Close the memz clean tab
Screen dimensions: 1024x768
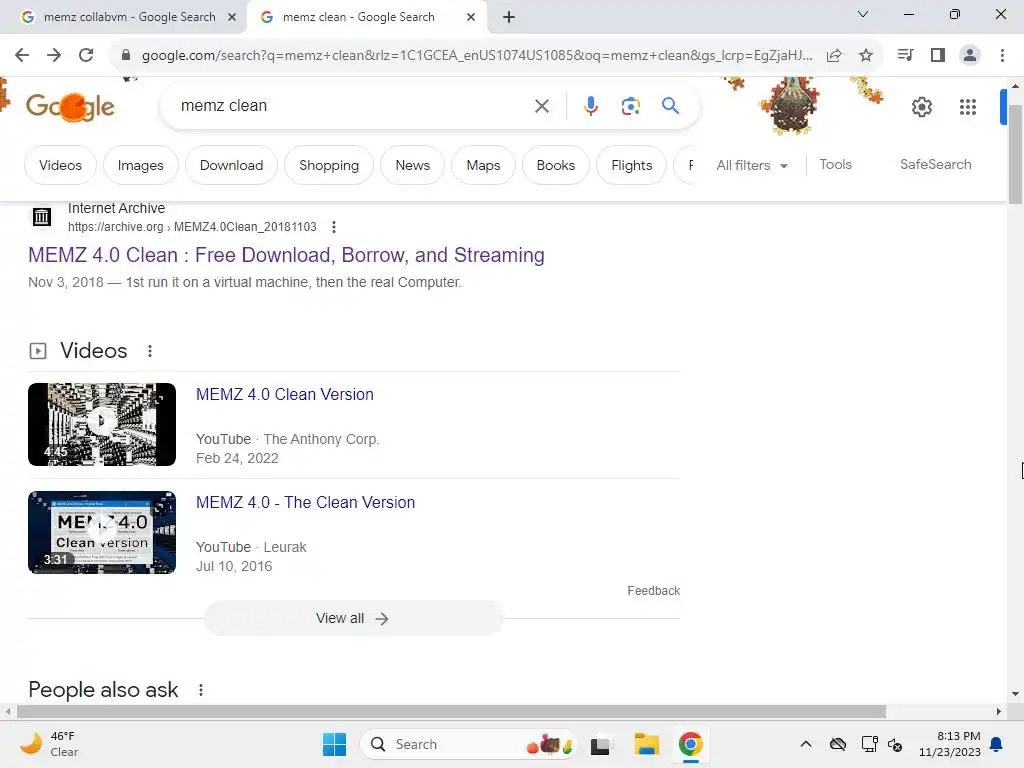click(x=471, y=17)
